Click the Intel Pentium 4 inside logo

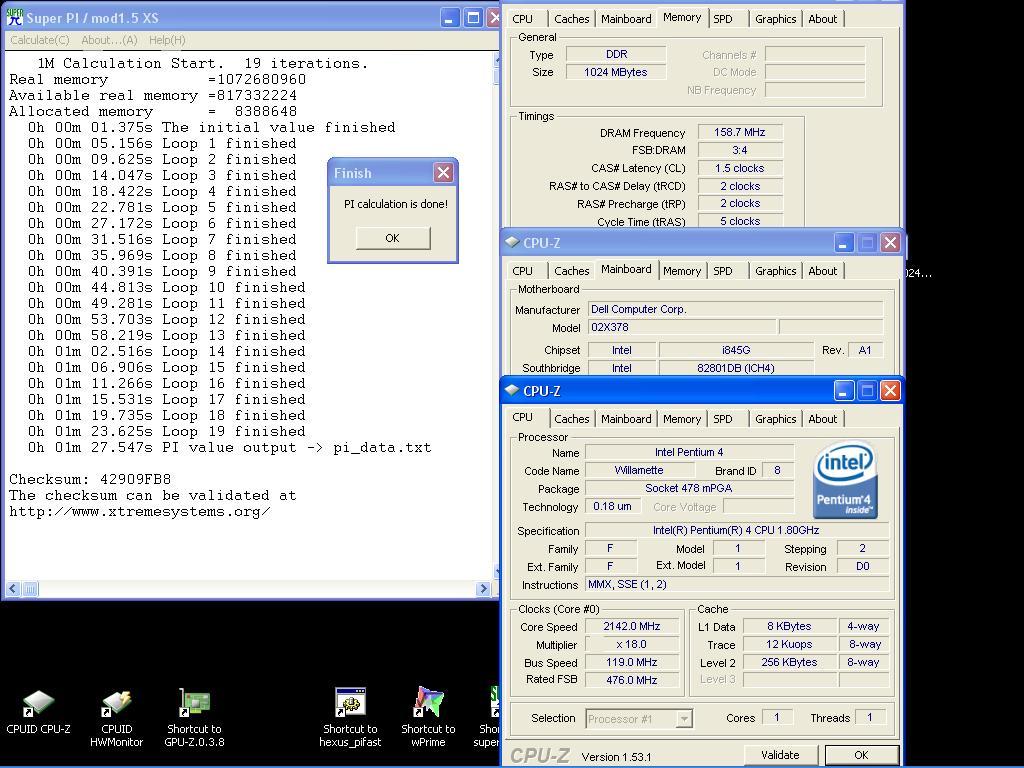click(x=844, y=481)
